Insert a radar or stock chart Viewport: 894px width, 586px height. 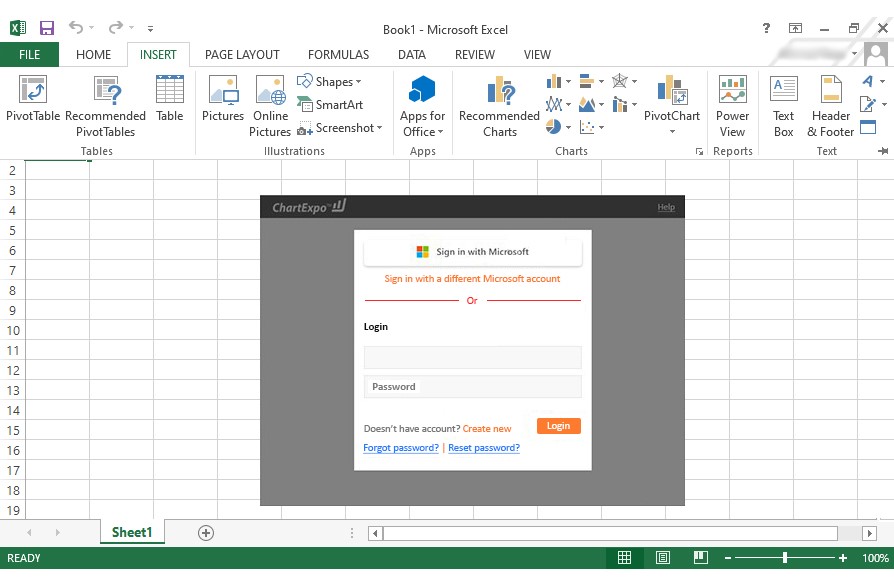coord(624,82)
